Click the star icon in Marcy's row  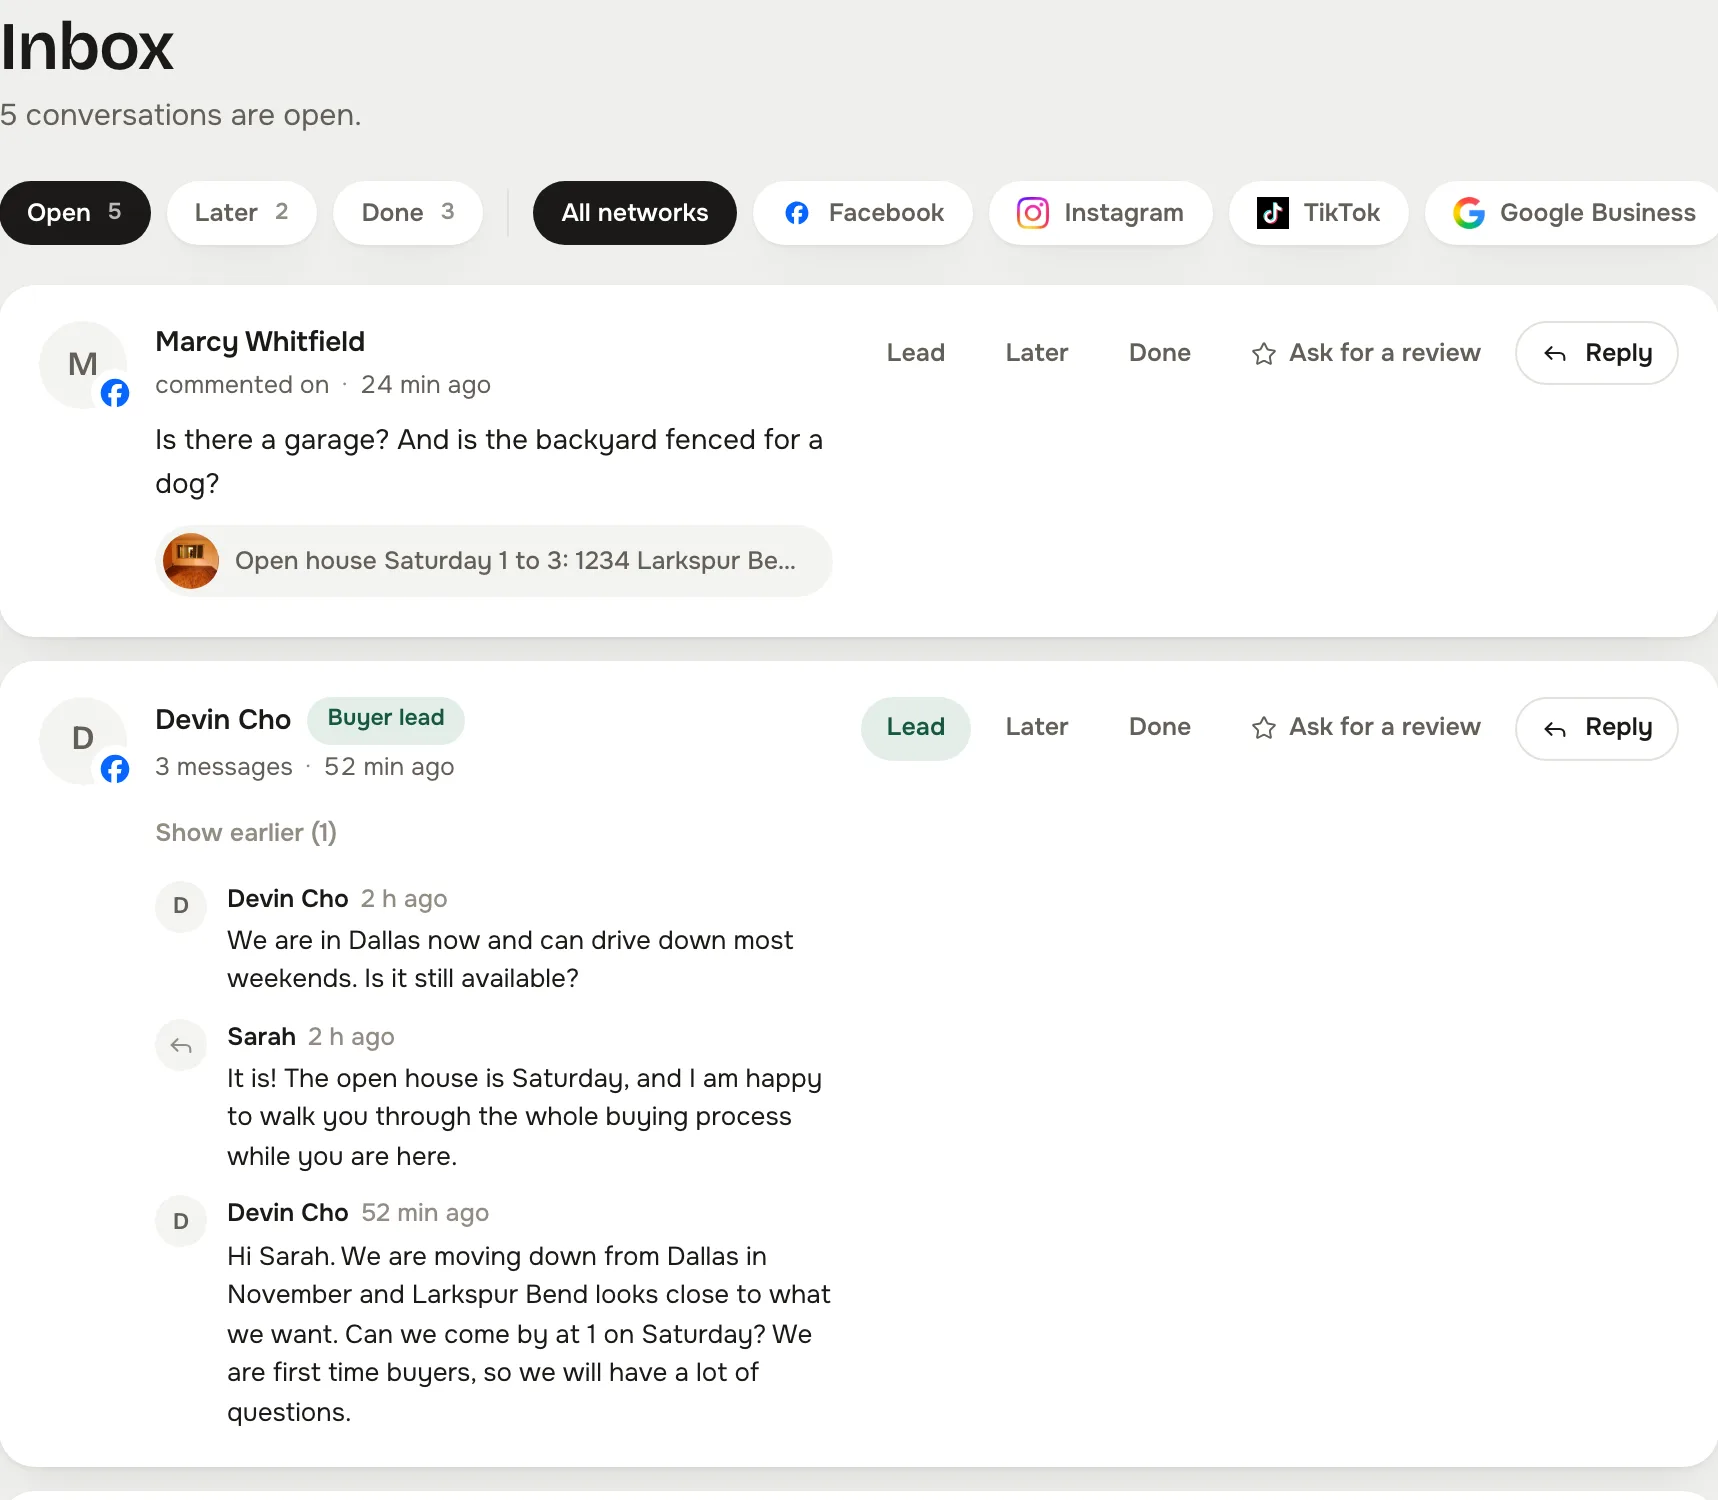click(1263, 354)
